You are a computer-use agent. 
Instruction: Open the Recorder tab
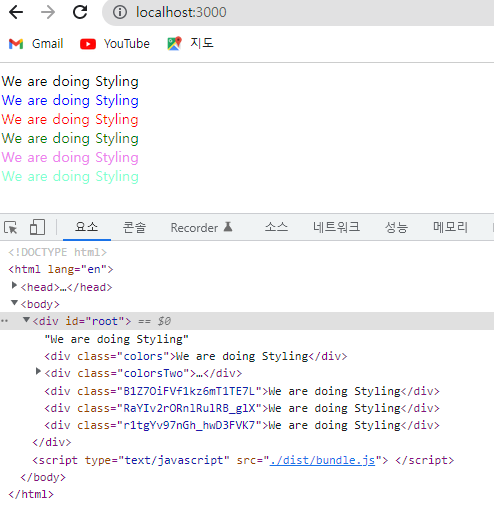tap(201, 227)
